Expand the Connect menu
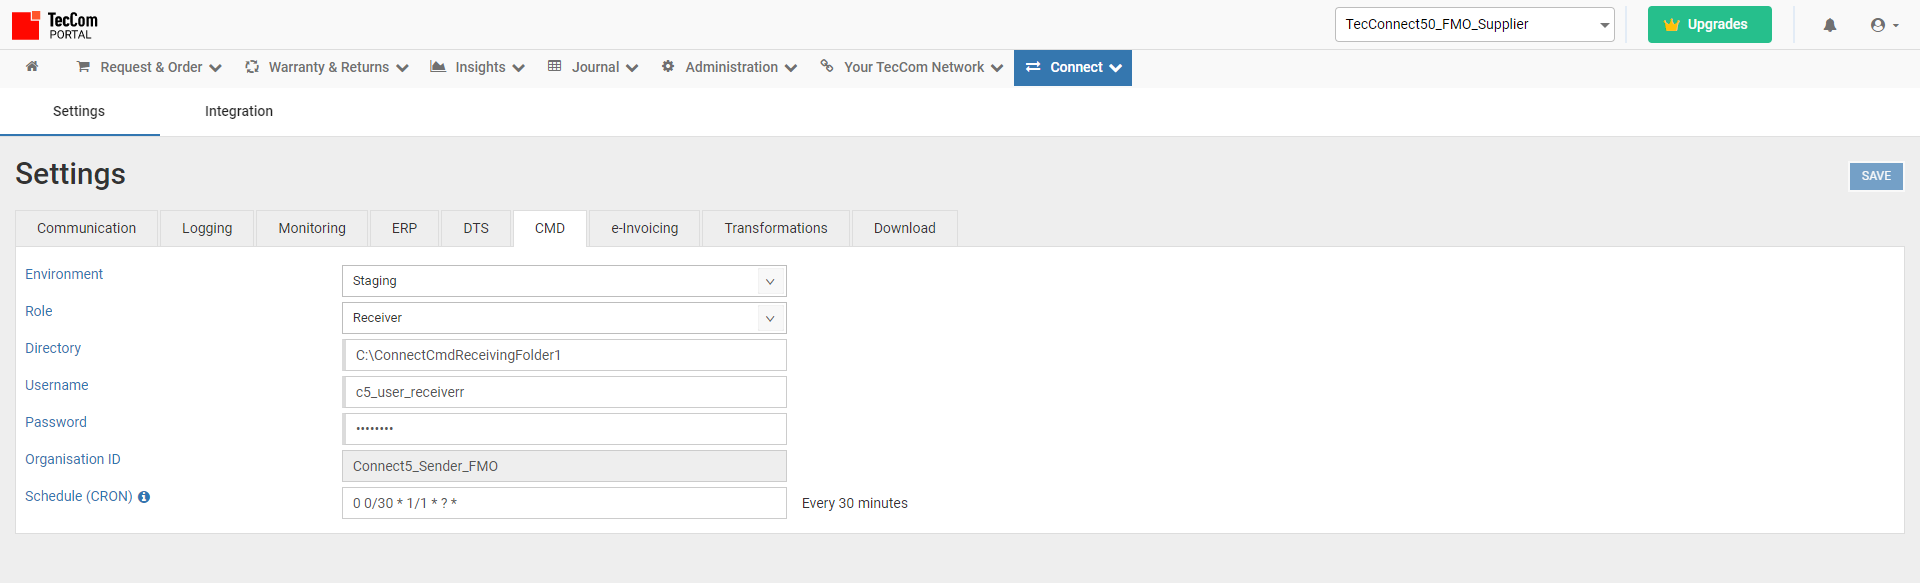Viewport: 1920px width, 583px height. point(1073,67)
